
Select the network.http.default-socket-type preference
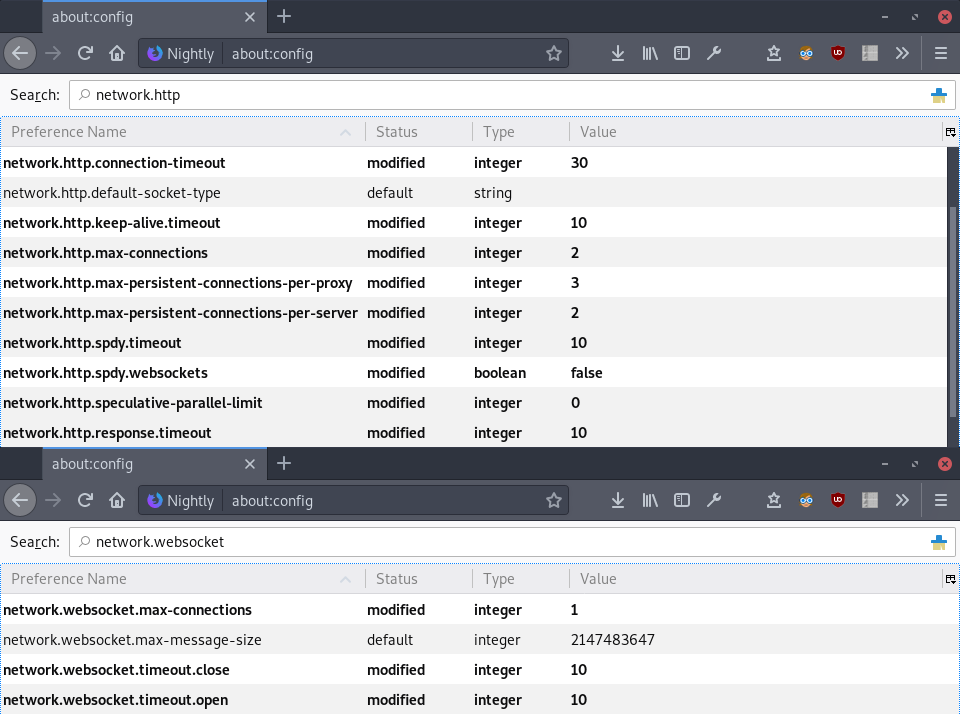coord(473,192)
